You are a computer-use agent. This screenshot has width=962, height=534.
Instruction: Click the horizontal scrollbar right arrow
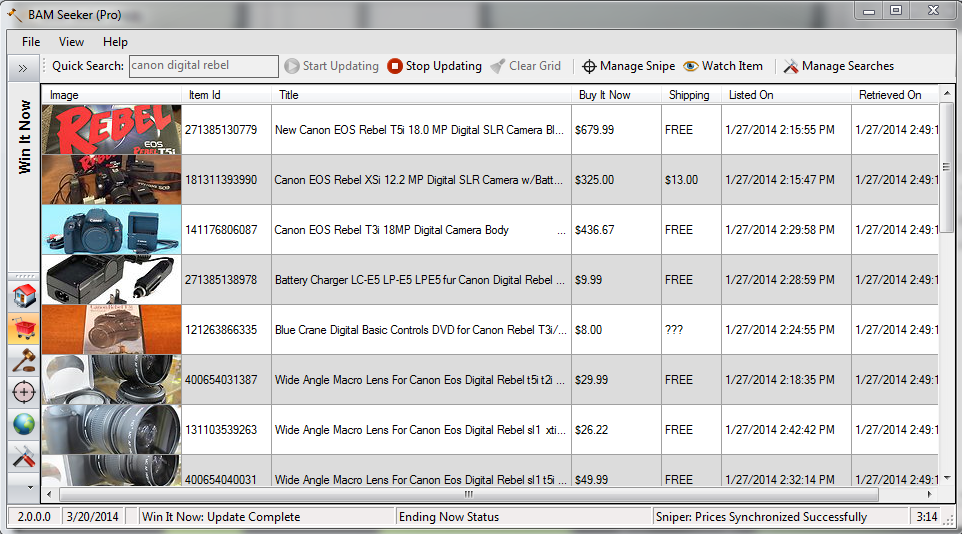929,494
